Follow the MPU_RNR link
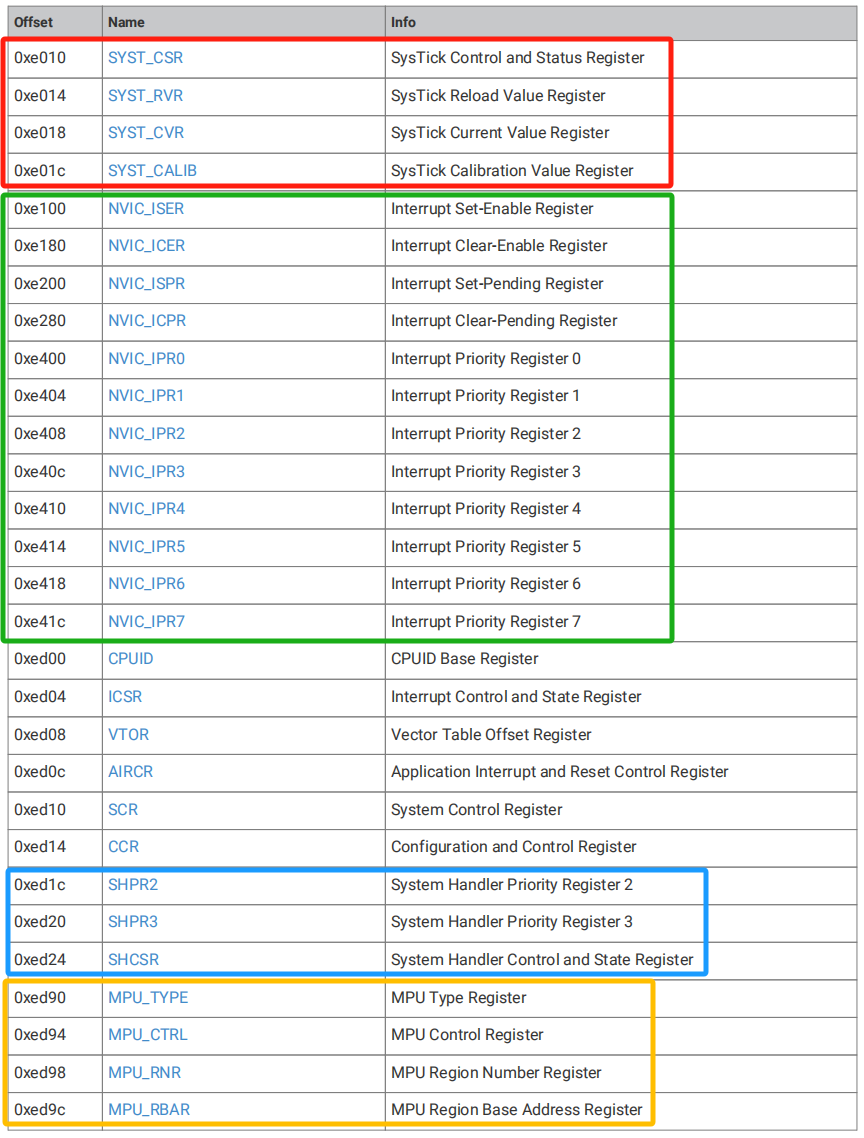Screen dimensions: 864x1138 pyautogui.click(x=144, y=1073)
